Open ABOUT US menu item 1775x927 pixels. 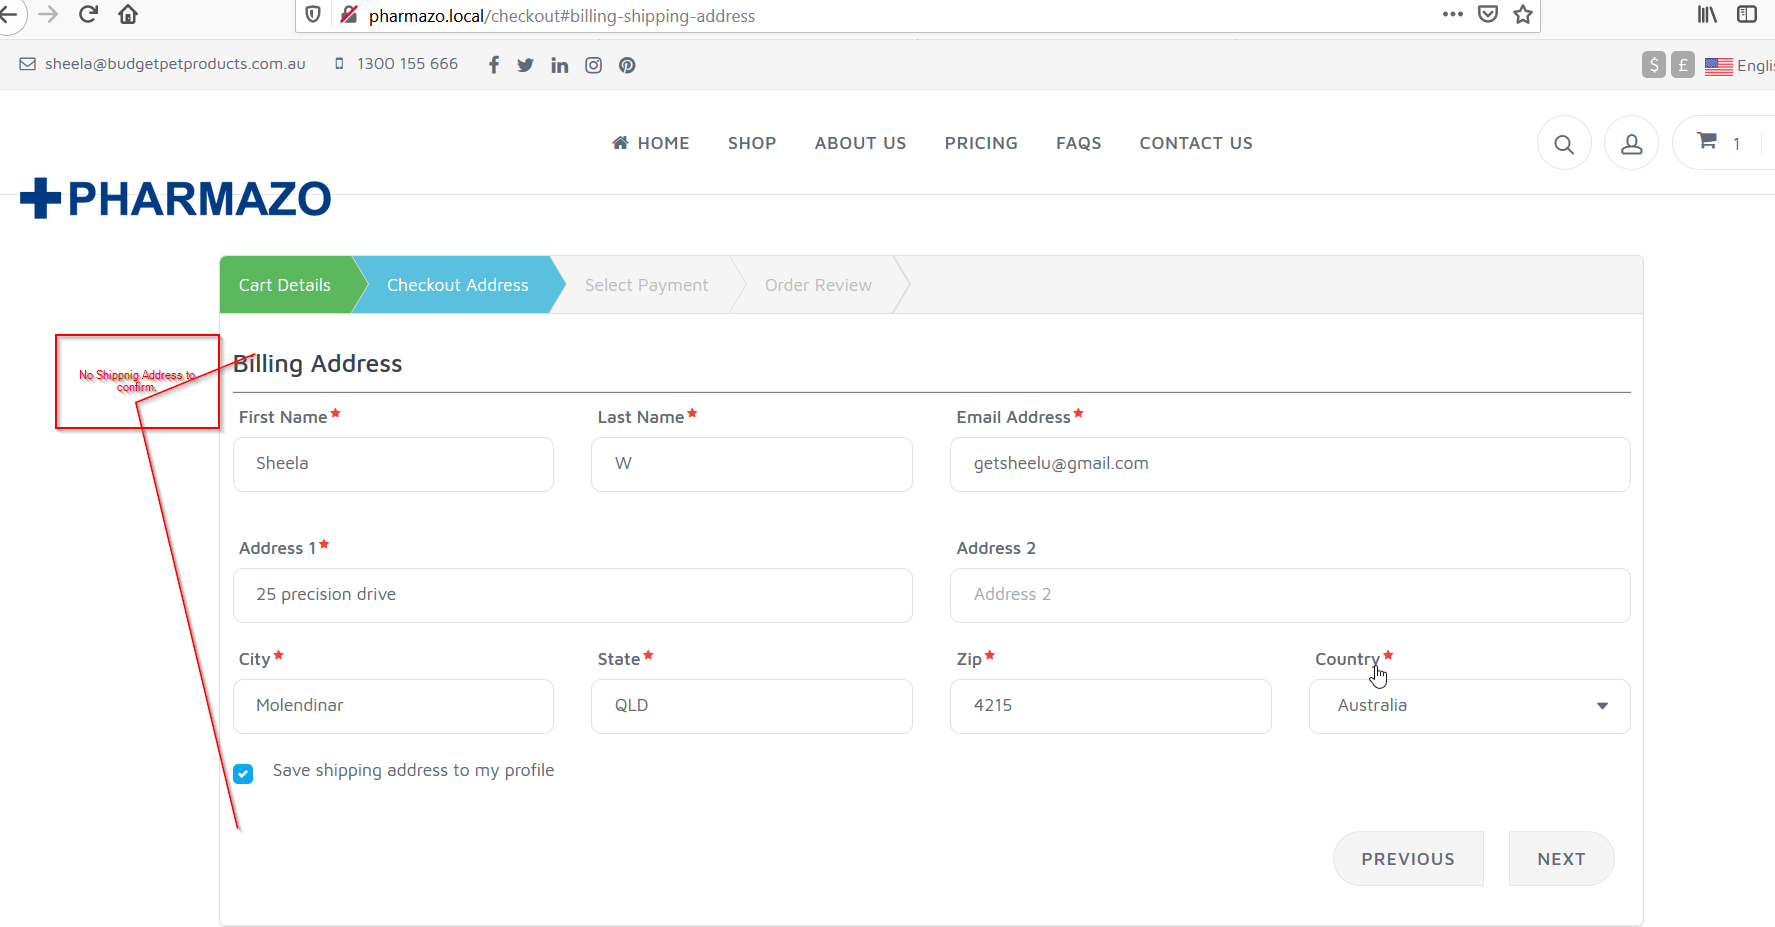(x=860, y=143)
